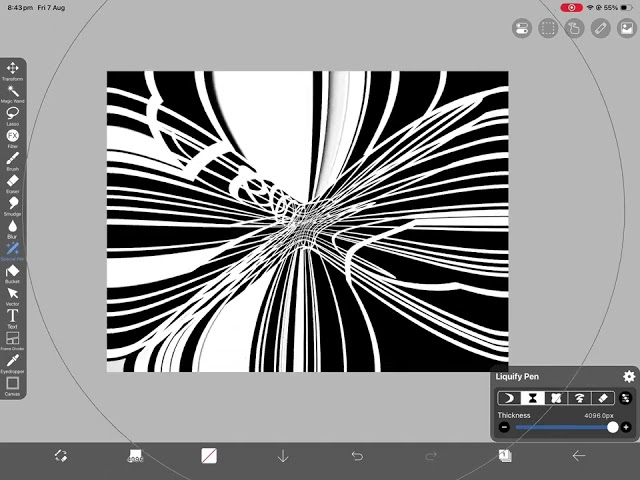Tap the Liquify Pen panel title
640x480 pixels.
point(517,376)
